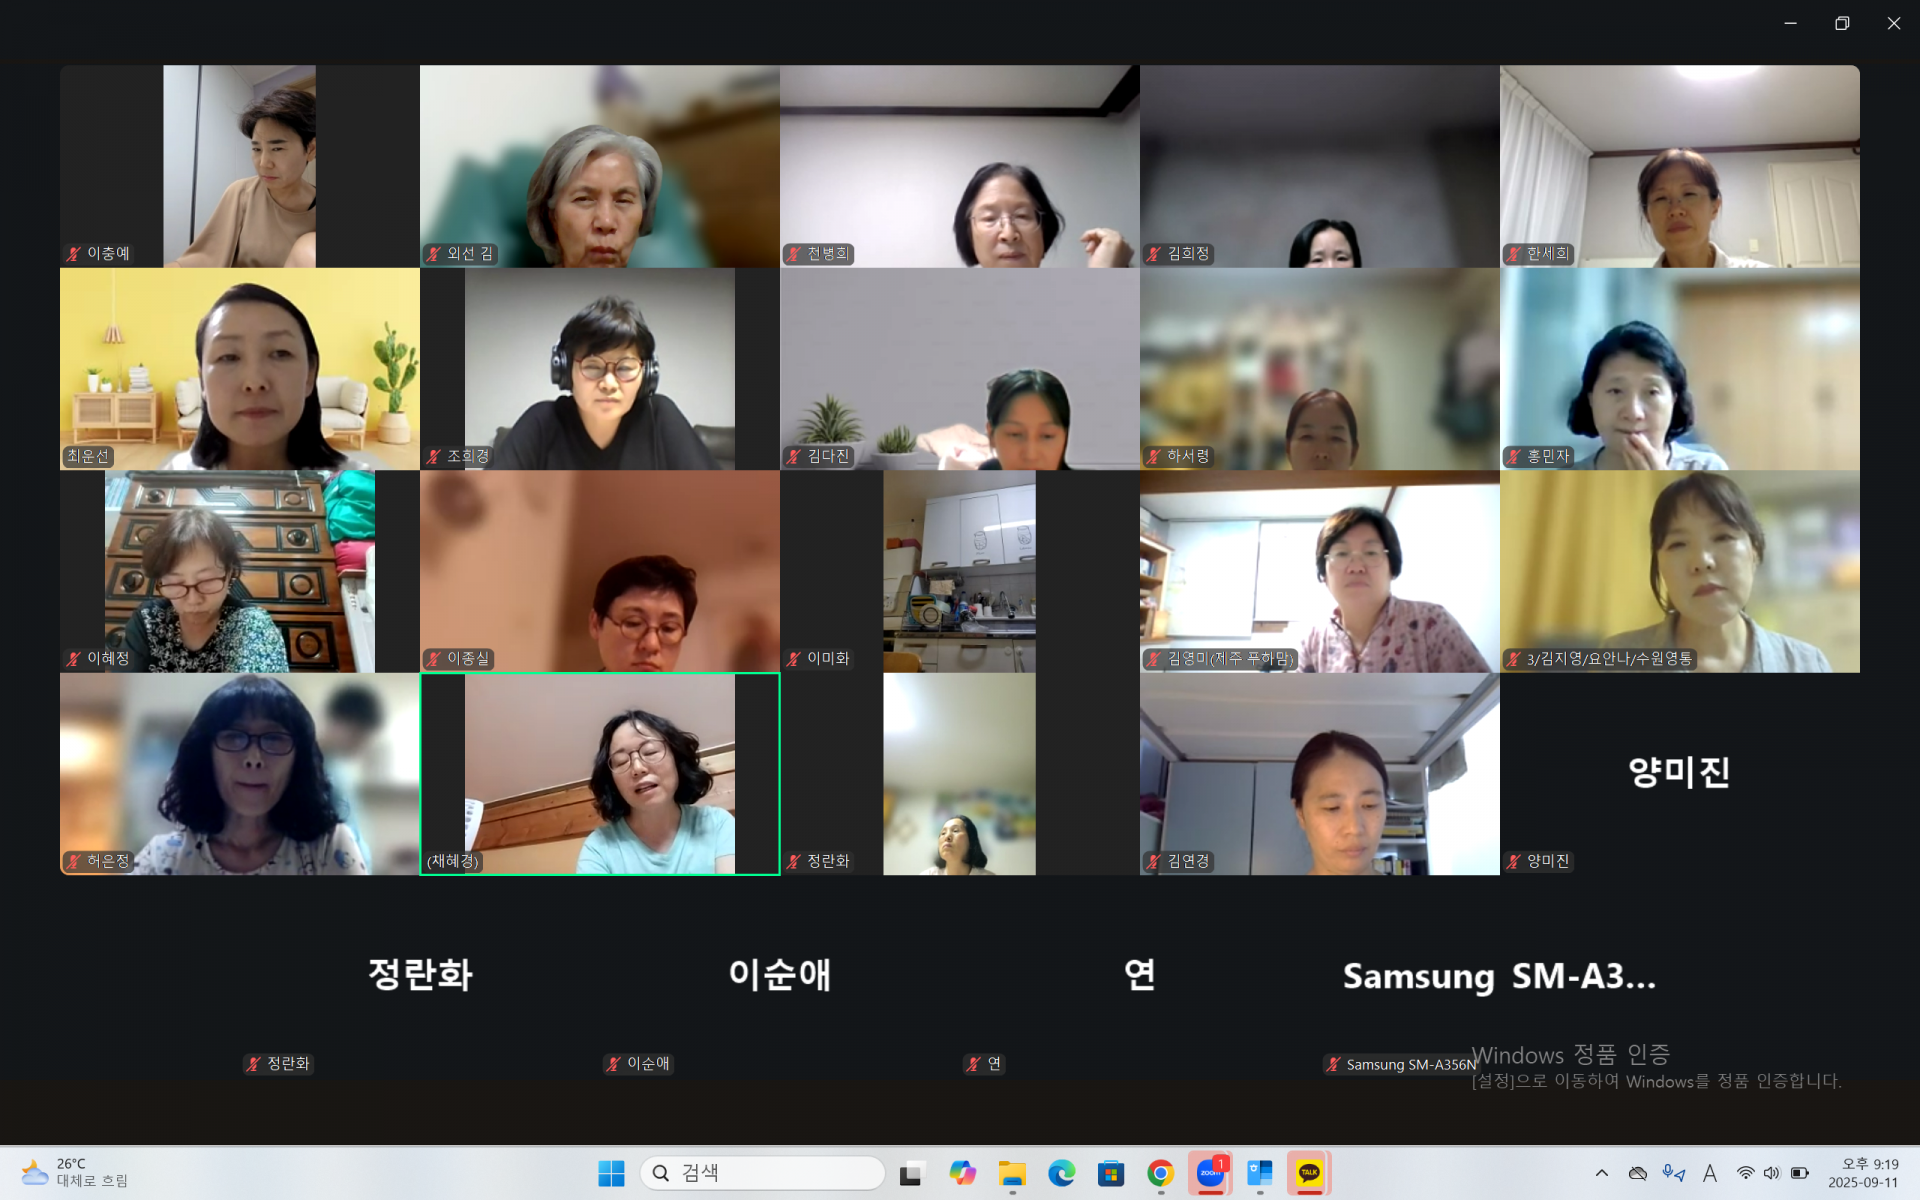Open Microsoft Store from the taskbar
This screenshot has height=1200, width=1920.
click(1111, 1173)
